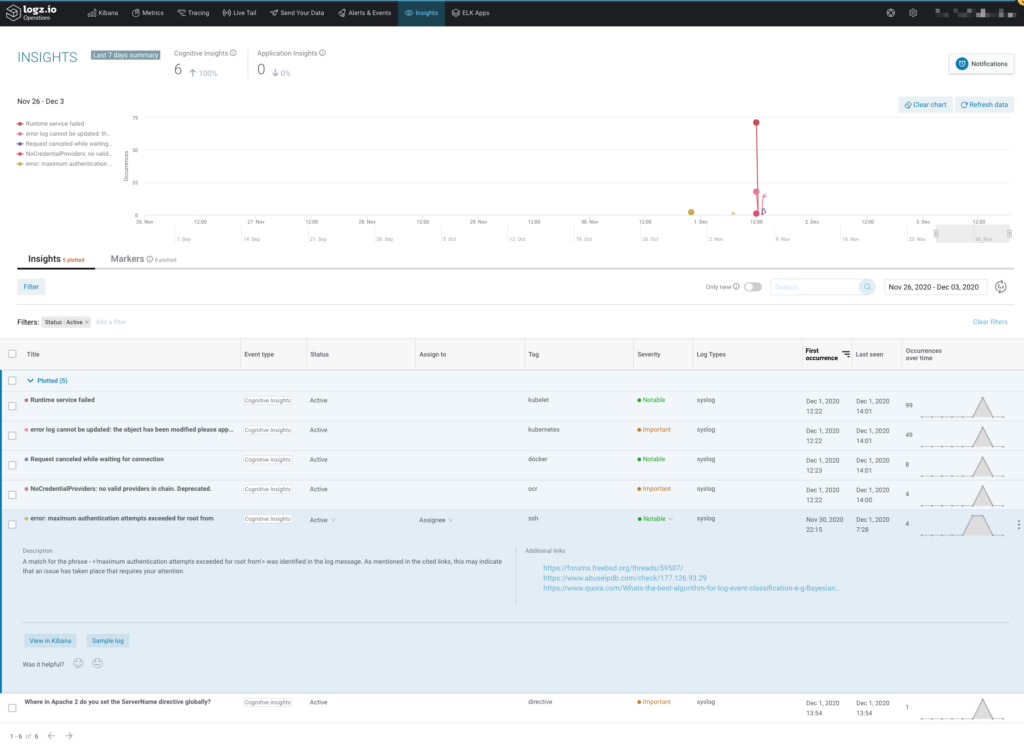The image size is (1024, 754).
Task: Toggle error: maximum authentication legend series
Action: (65, 164)
